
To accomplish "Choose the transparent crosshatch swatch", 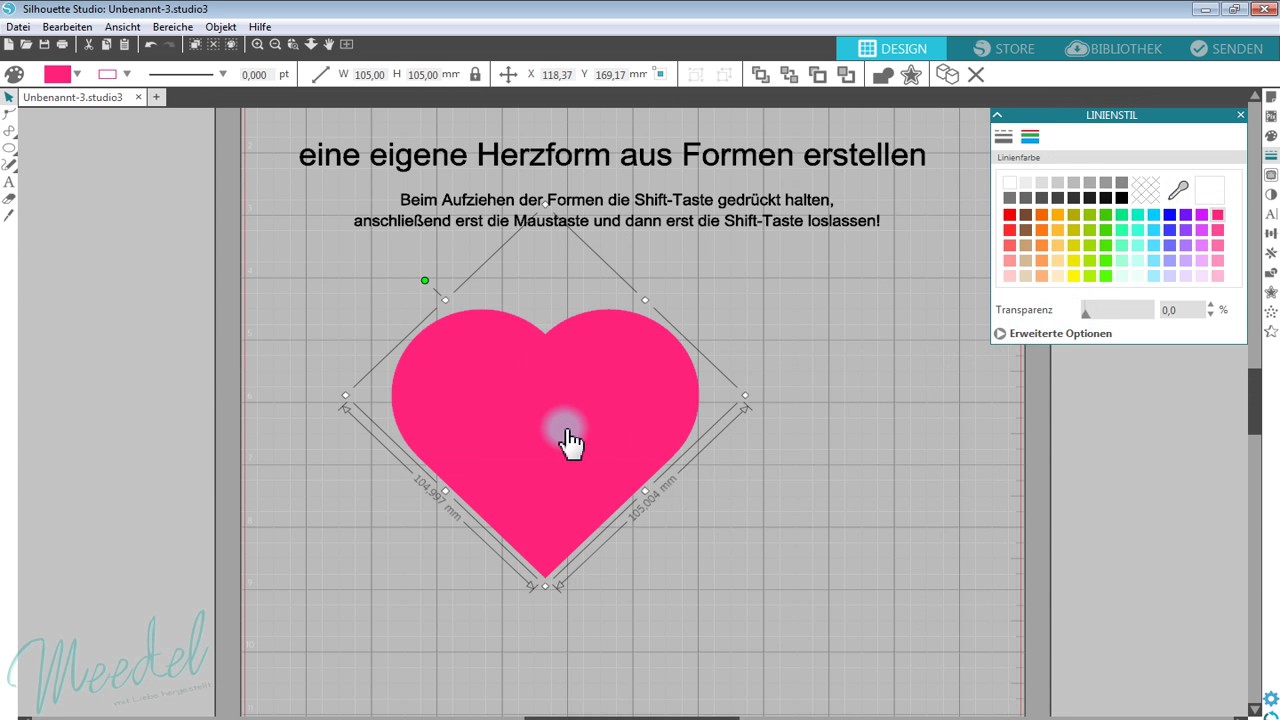I will click(x=1146, y=190).
